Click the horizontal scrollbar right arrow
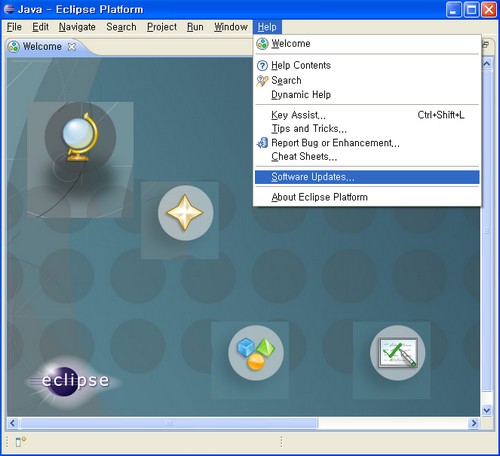Screen dimensions: 500x456 click(x=473, y=423)
